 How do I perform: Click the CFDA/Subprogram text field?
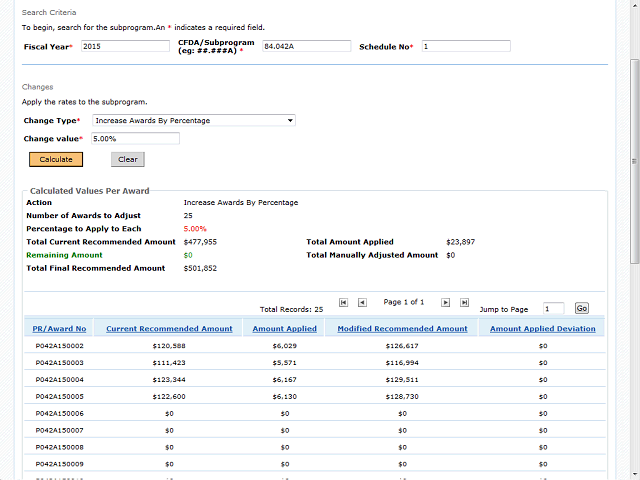pos(306,46)
